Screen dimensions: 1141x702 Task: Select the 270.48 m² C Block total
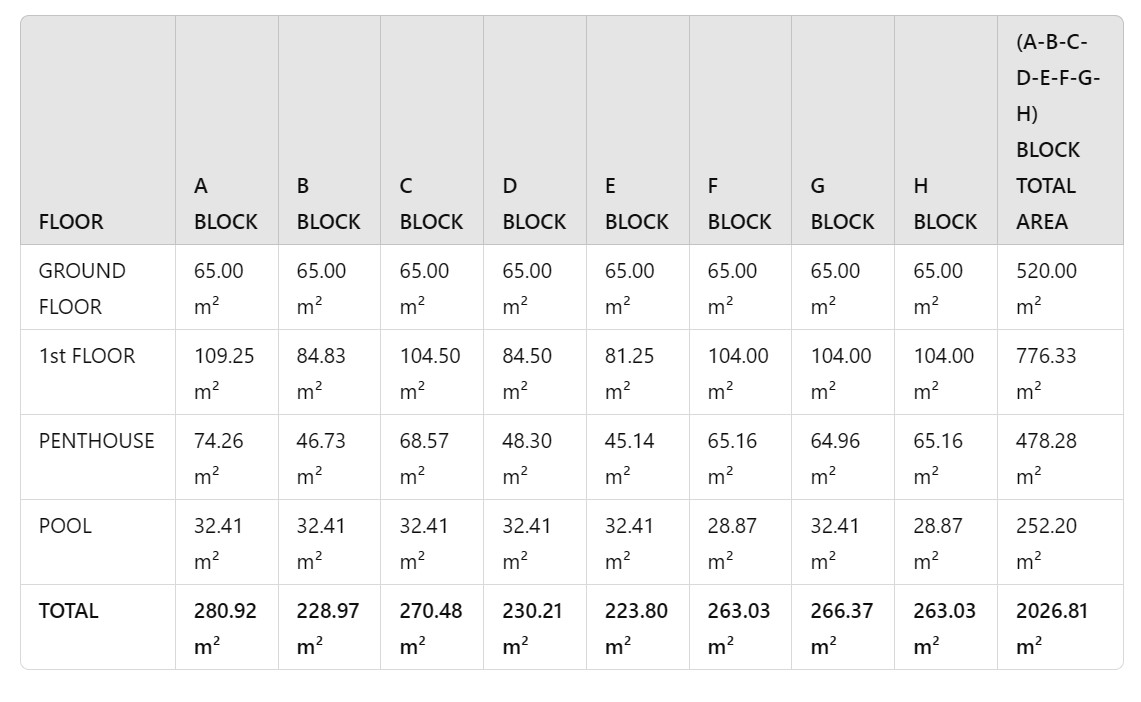(431, 627)
